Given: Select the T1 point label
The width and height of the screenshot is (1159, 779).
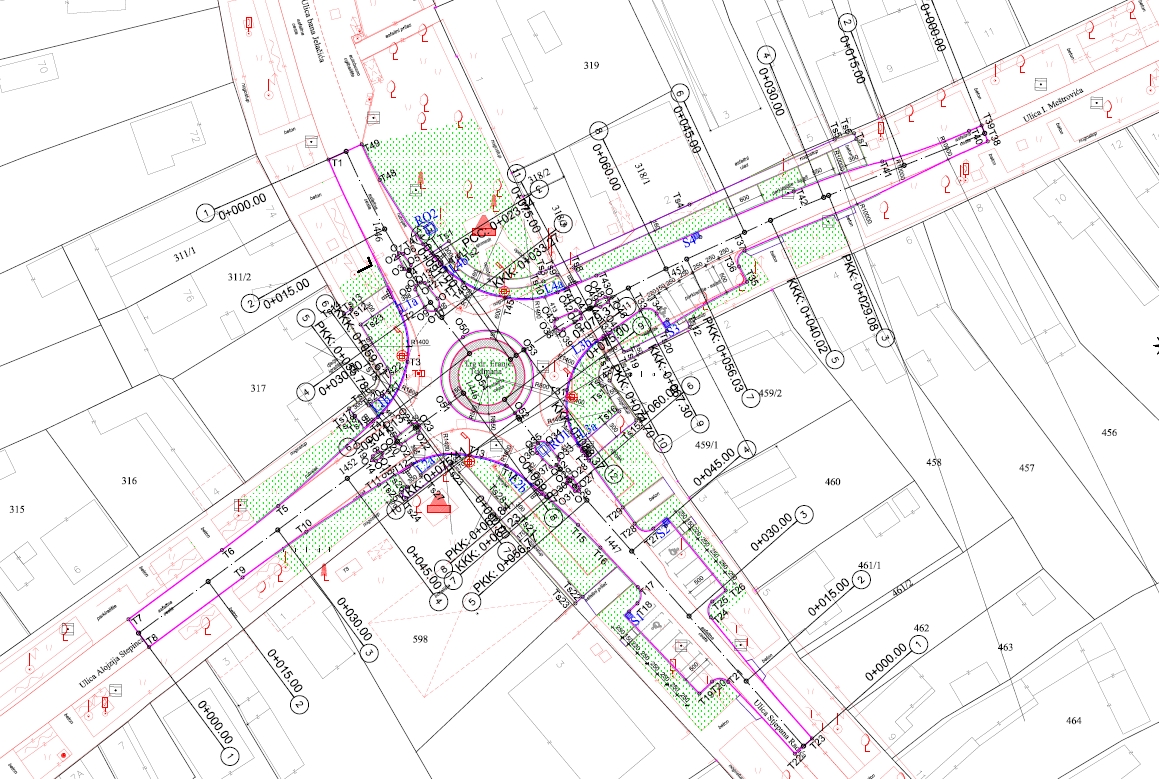Looking at the screenshot, I should [338, 162].
